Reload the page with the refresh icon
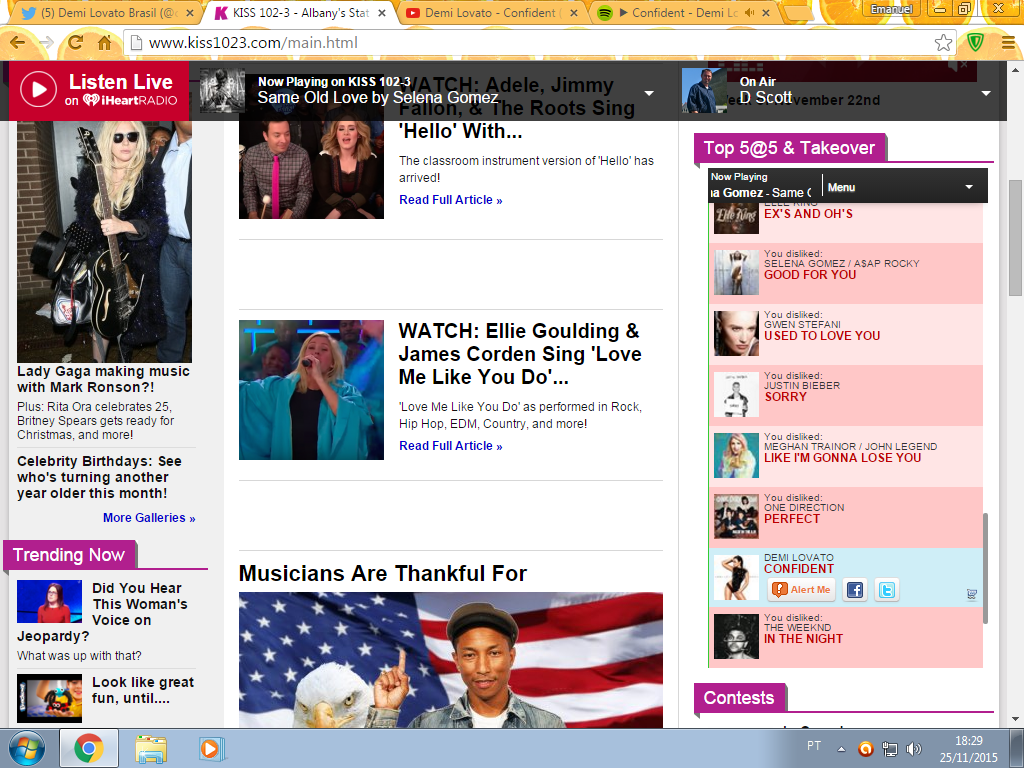This screenshot has width=1024, height=768. point(76,43)
